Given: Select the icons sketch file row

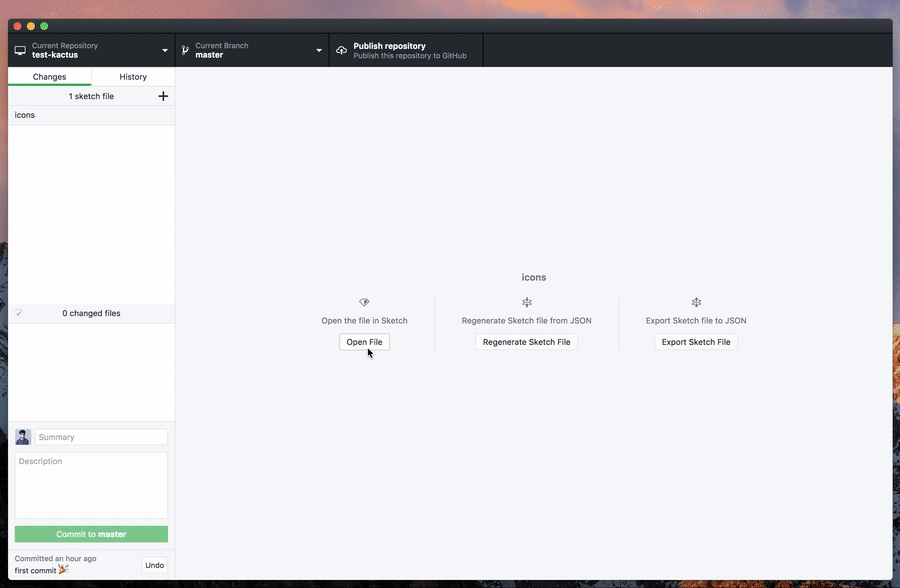Looking at the screenshot, I should pos(91,115).
